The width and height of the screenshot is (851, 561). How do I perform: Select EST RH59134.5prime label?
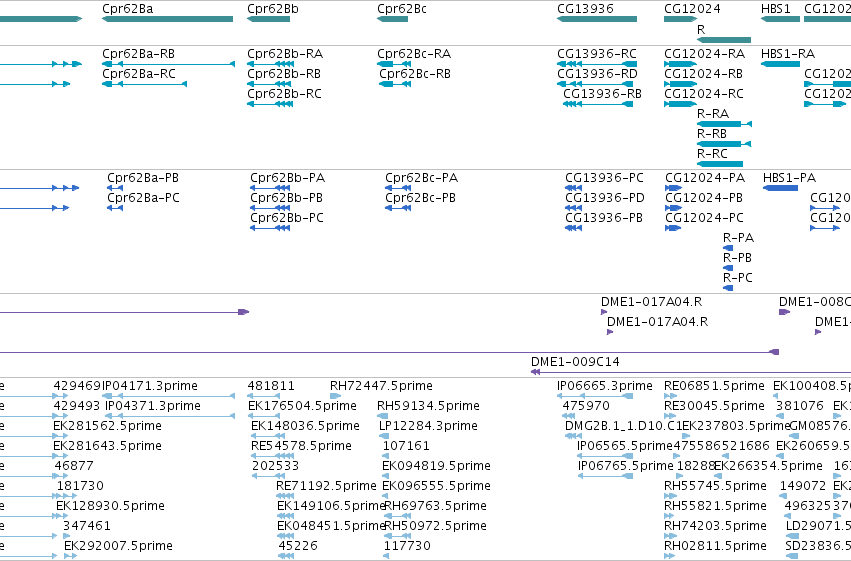coord(428,406)
